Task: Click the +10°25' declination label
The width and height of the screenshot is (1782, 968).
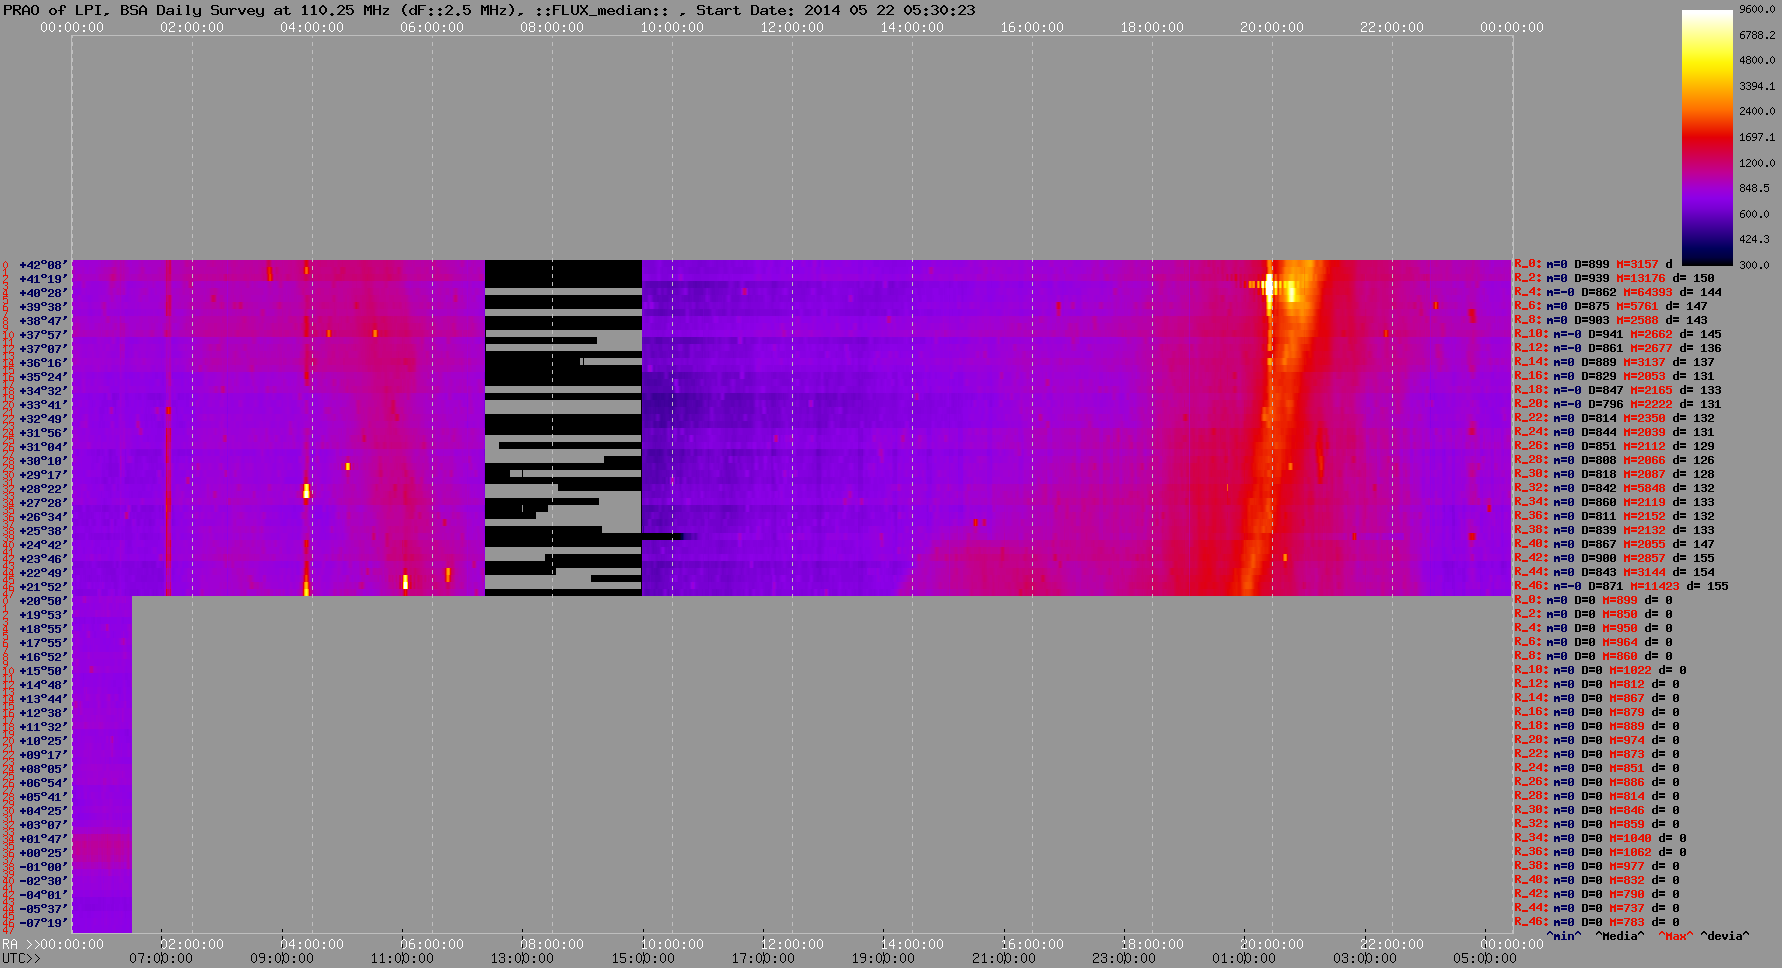Action: tap(43, 741)
